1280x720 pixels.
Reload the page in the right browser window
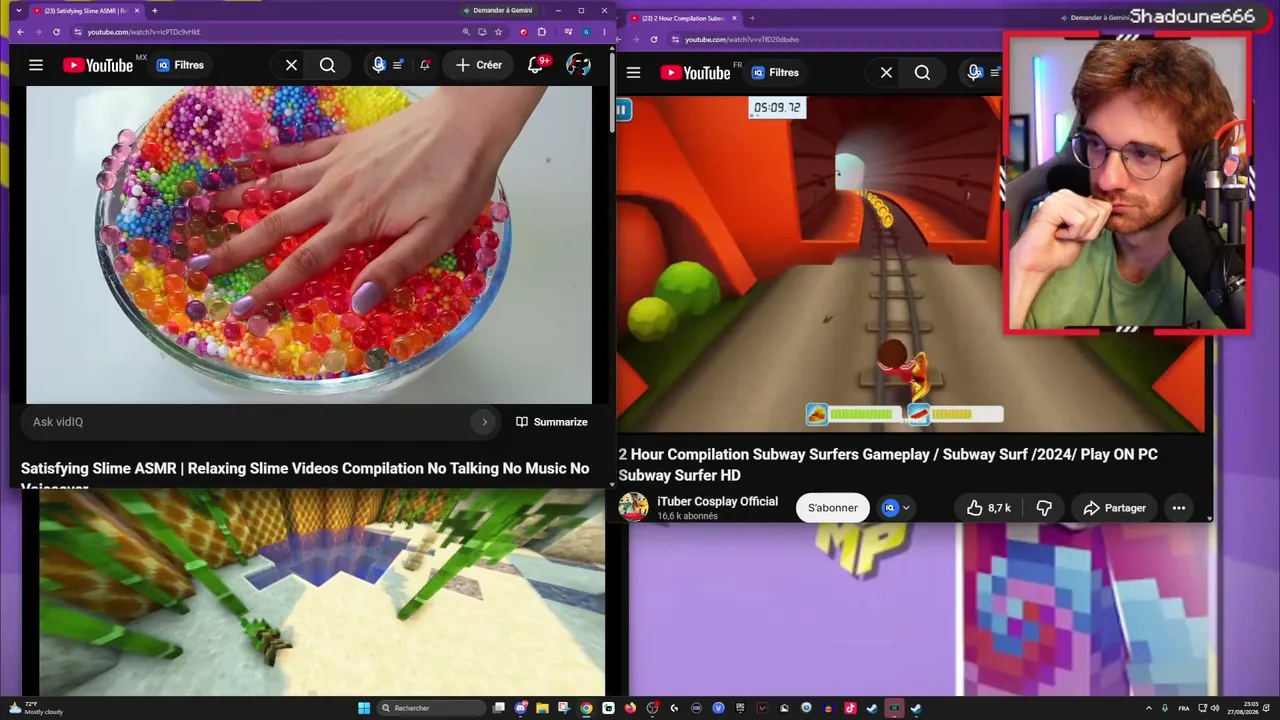point(654,39)
